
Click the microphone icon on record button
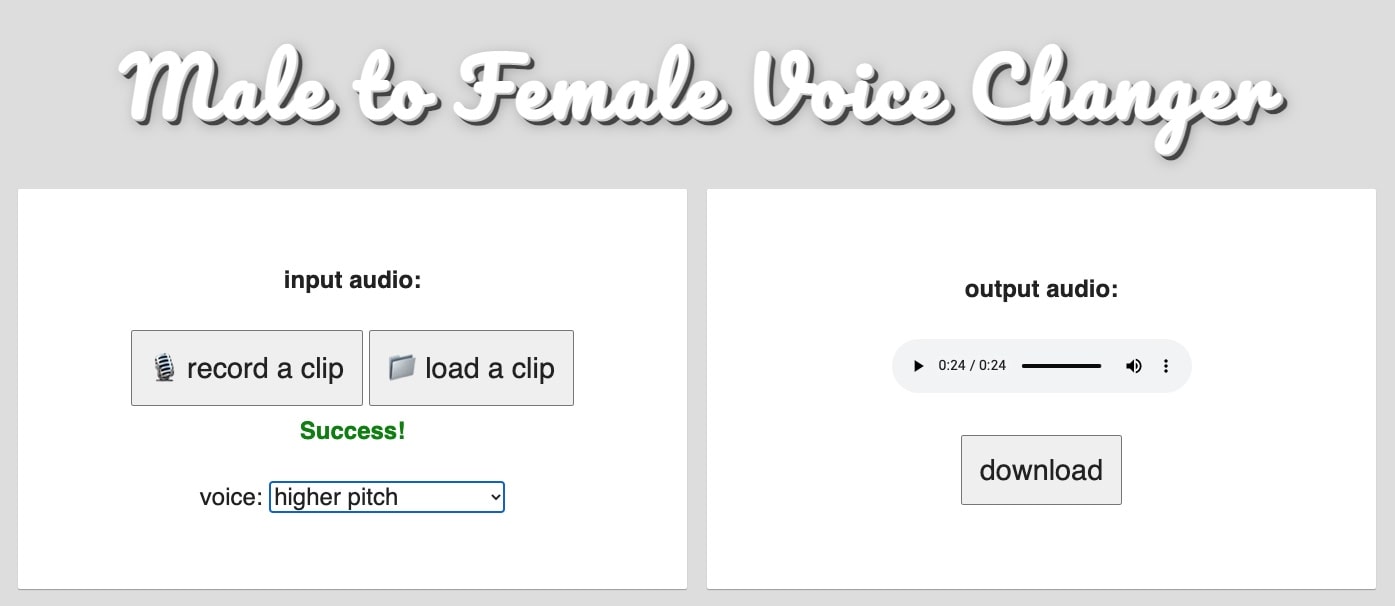(164, 368)
